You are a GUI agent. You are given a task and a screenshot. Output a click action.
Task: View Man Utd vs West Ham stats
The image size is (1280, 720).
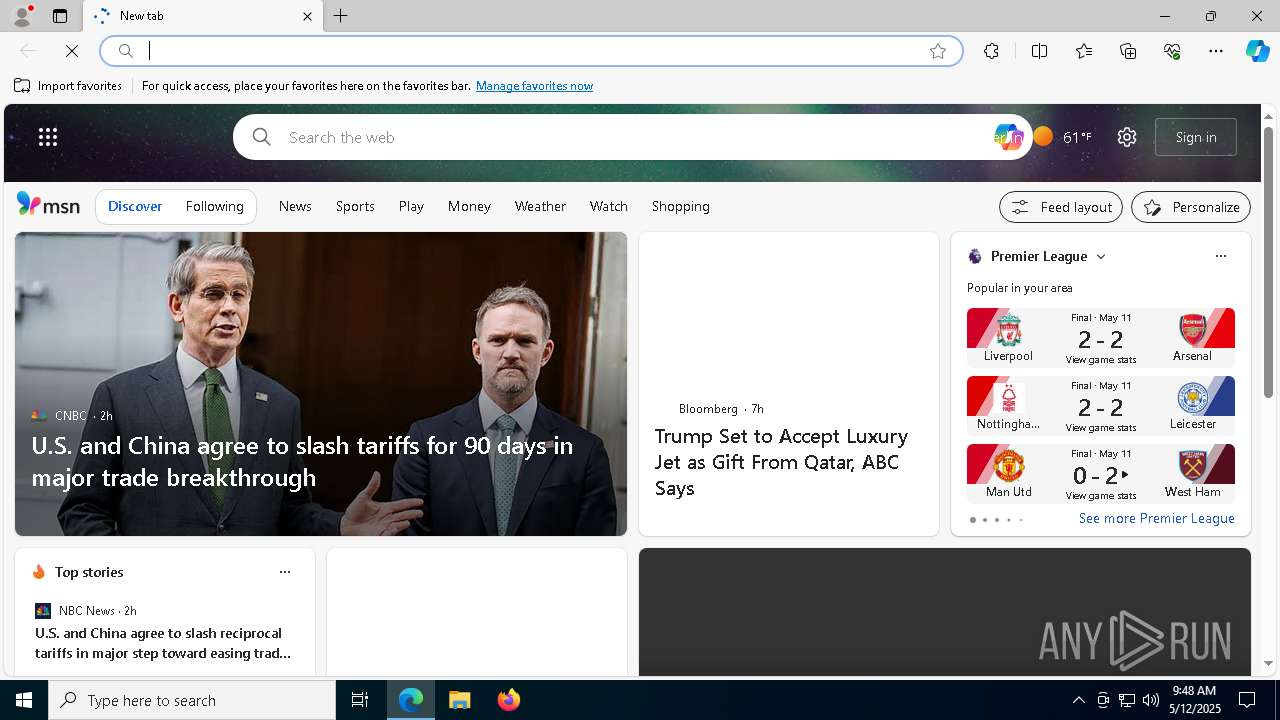pos(1101,495)
